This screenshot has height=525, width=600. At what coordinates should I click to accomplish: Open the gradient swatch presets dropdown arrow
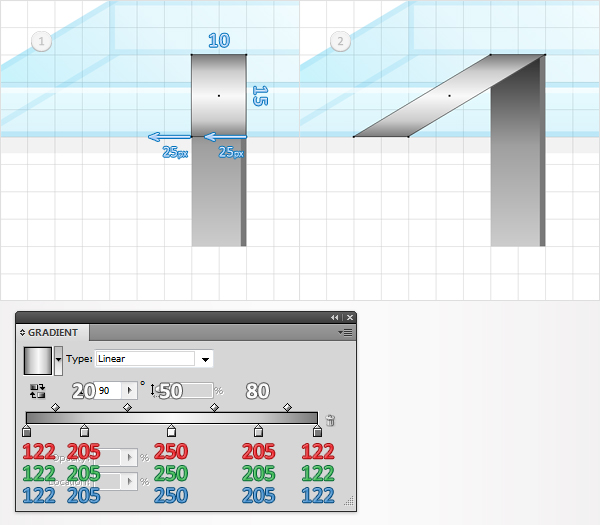point(59,360)
